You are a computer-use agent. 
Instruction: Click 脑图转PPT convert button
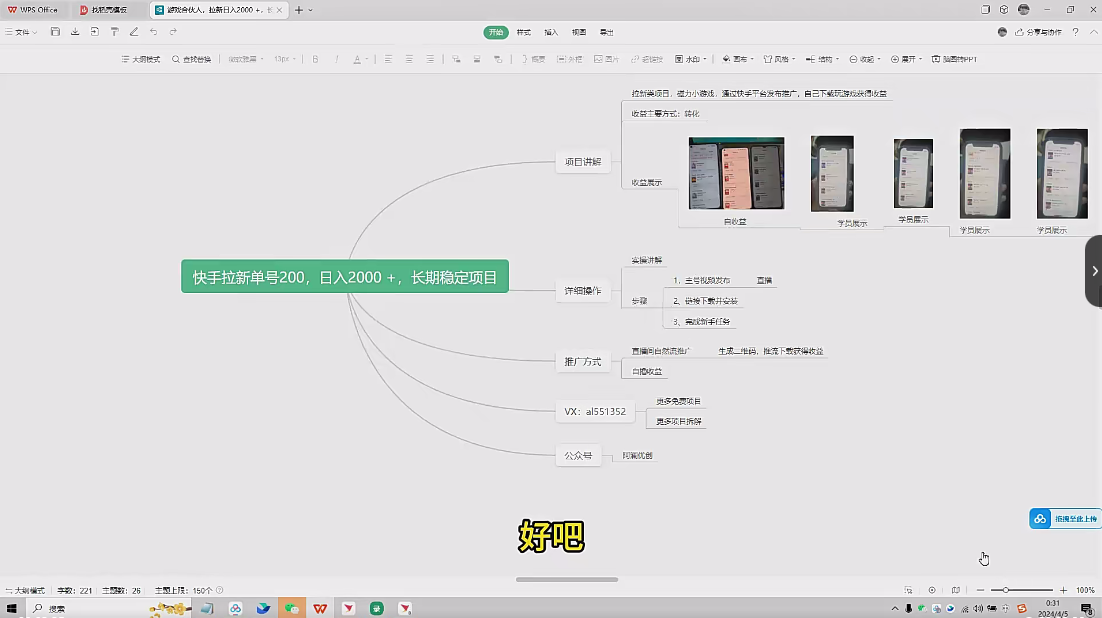click(954, 59)
